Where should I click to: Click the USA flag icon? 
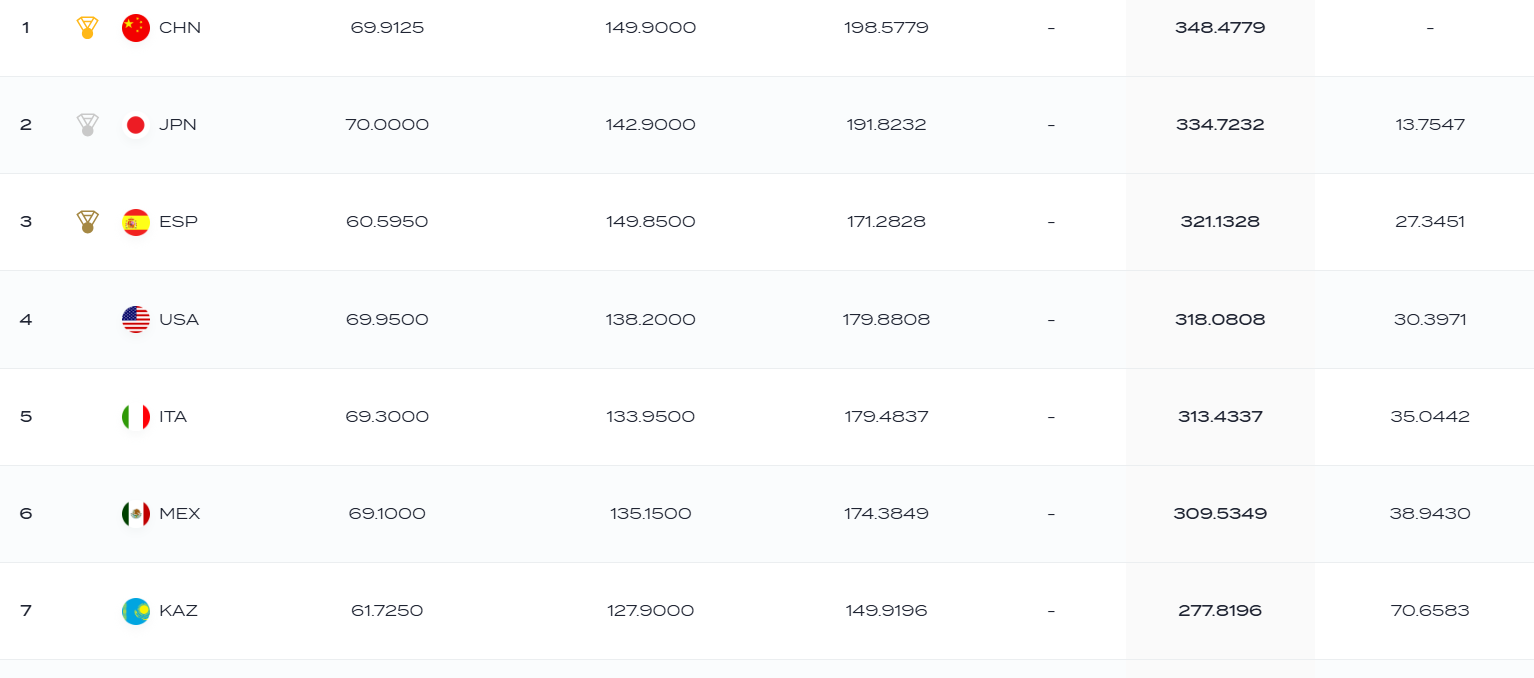136,320
